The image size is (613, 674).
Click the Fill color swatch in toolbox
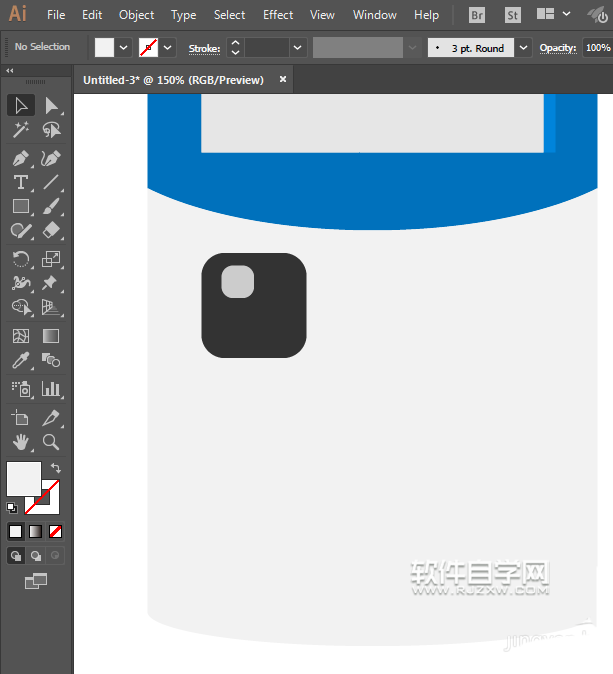click(x=24, y=478)
